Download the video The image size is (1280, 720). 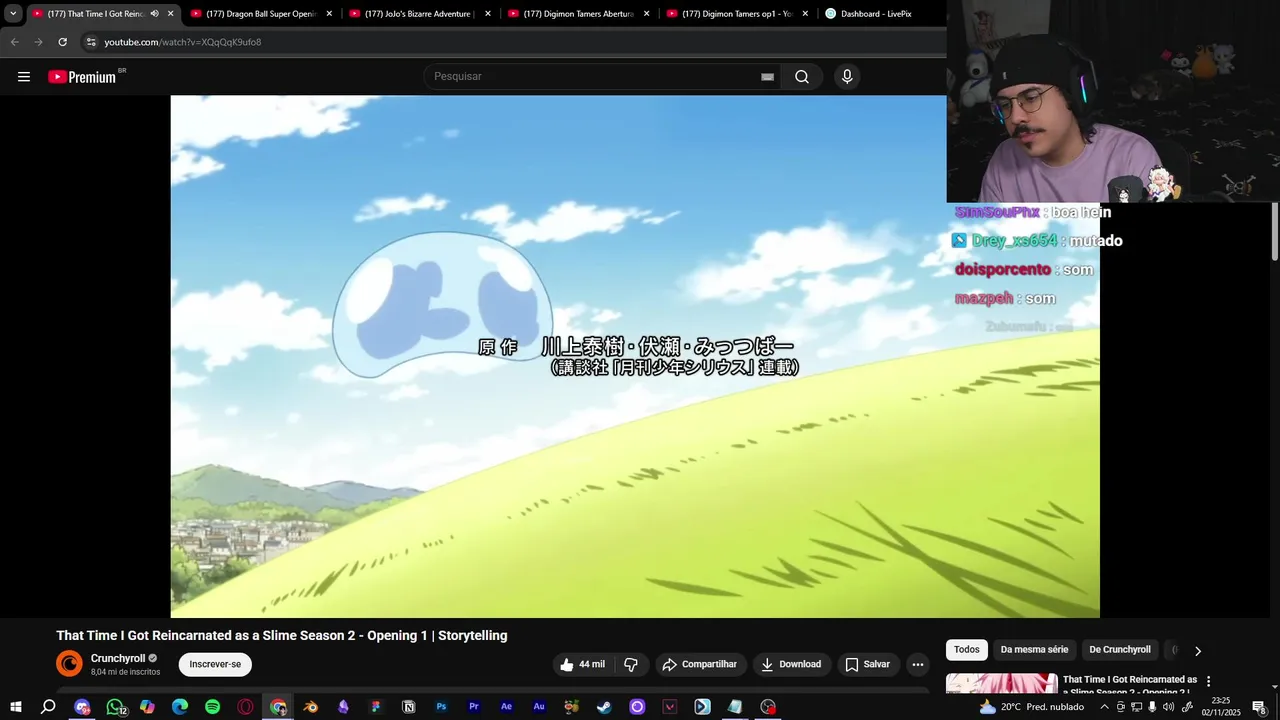[790, 664]
